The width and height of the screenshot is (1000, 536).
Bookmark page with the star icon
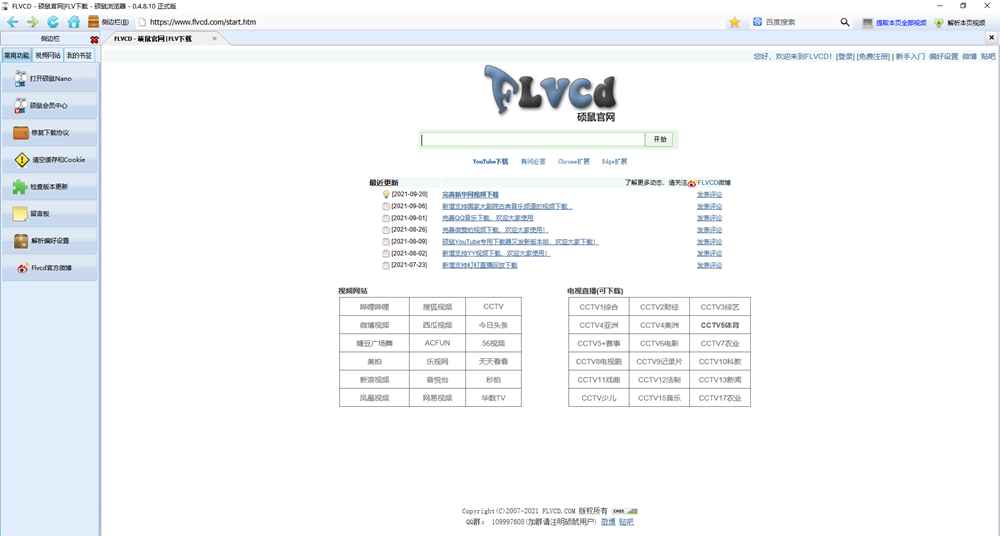(x=735, y=22)
